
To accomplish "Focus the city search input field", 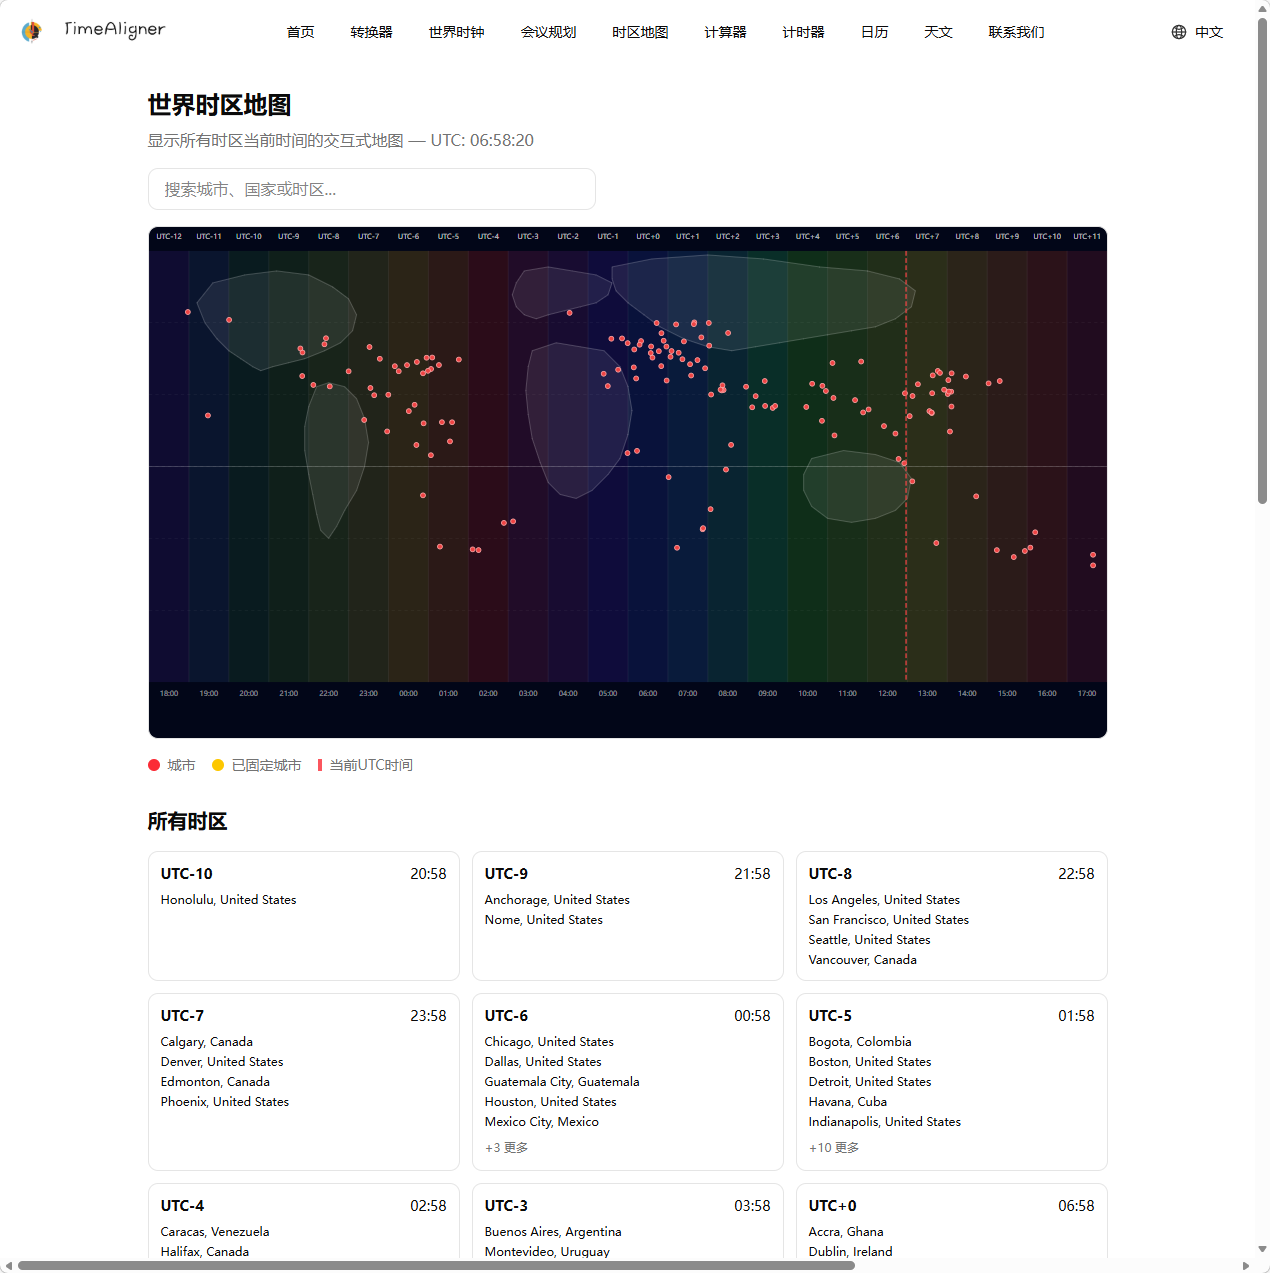I will click(371, 189).
